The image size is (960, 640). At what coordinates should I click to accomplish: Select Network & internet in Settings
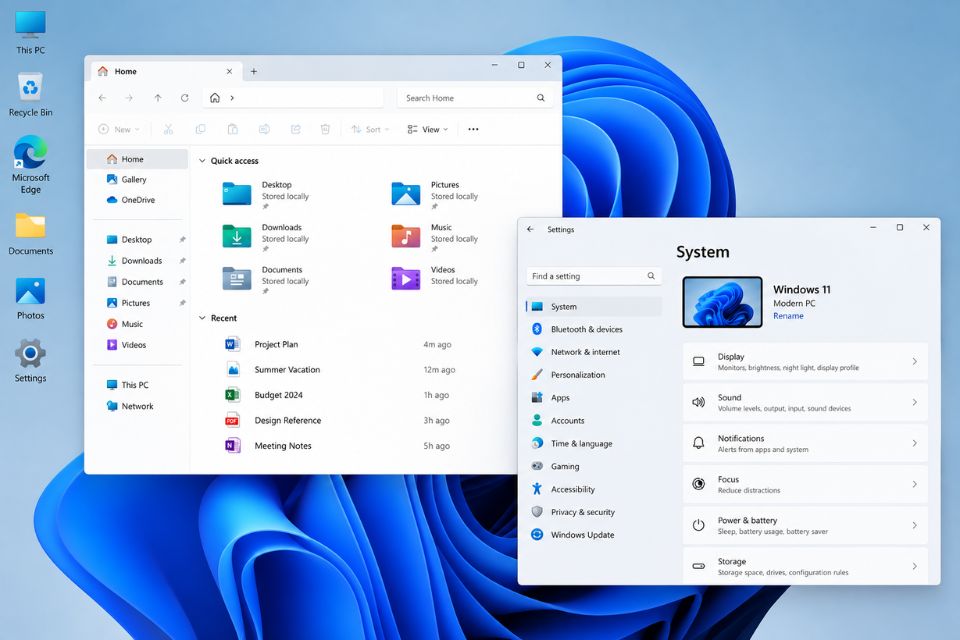coord(594,352)
